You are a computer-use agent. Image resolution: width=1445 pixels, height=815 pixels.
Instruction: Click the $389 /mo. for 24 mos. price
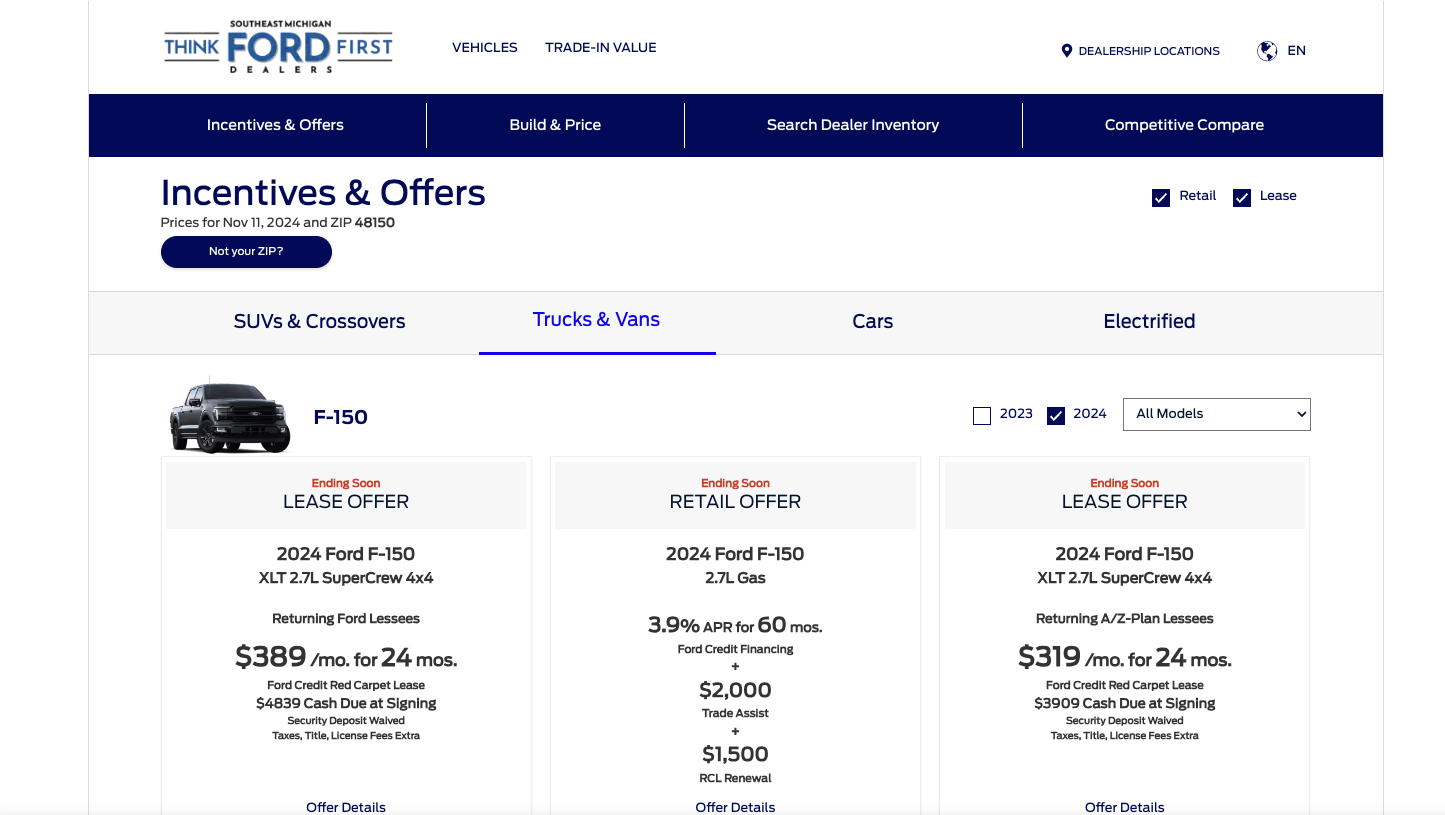pyautogui.click(x=346, y=657)
